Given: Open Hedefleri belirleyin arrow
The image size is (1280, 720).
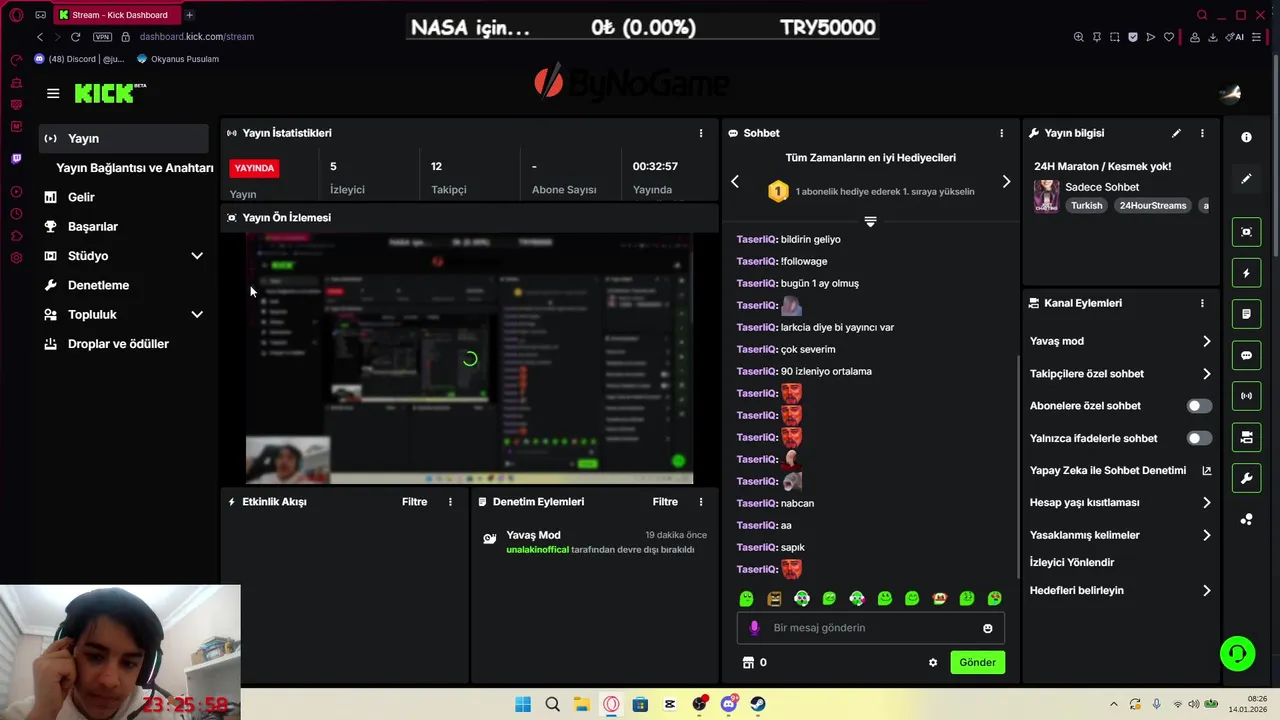Looking at the screenshot, I should (1206, 591).
